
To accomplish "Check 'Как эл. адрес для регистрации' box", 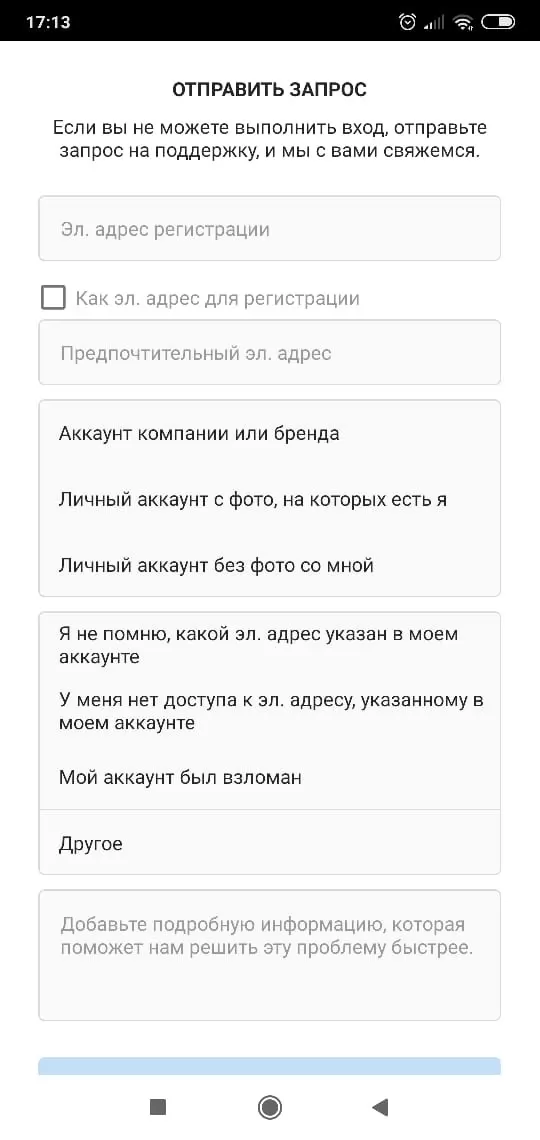I will pos(53,298).
